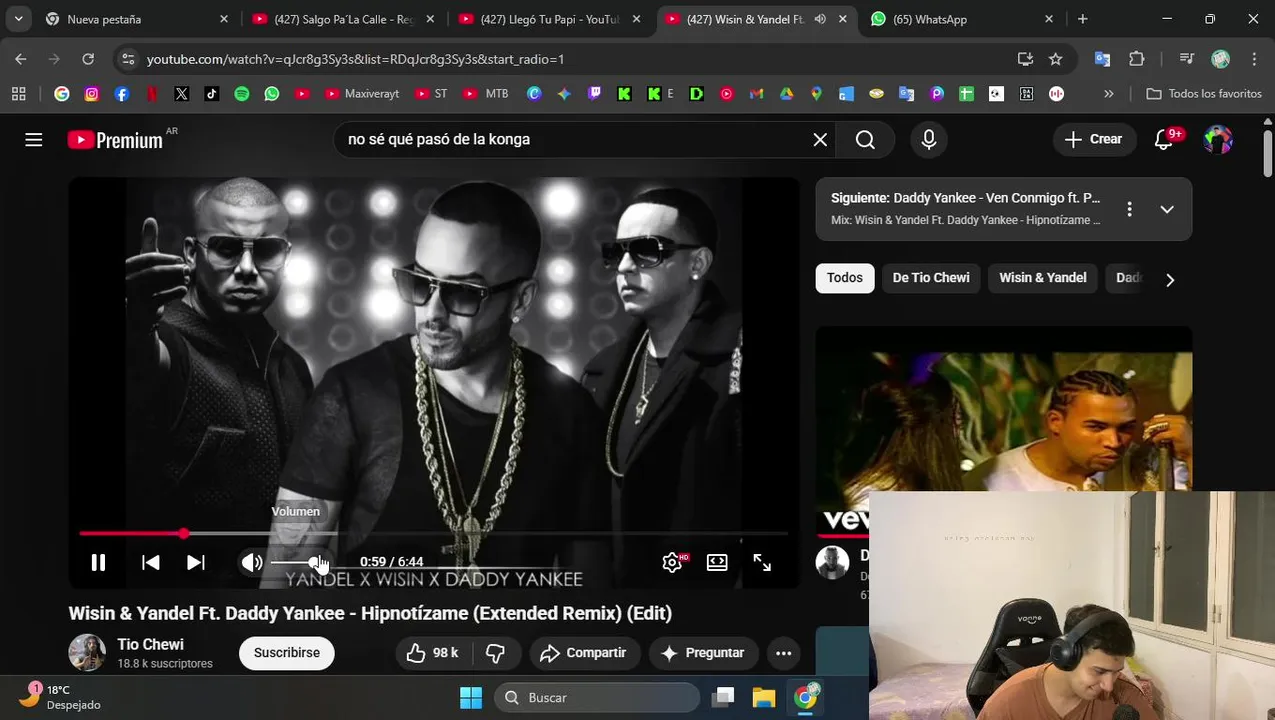Start voice search with the microphone
The width and height of the screenshot is (1275, 720).
(x=929, y=139)
